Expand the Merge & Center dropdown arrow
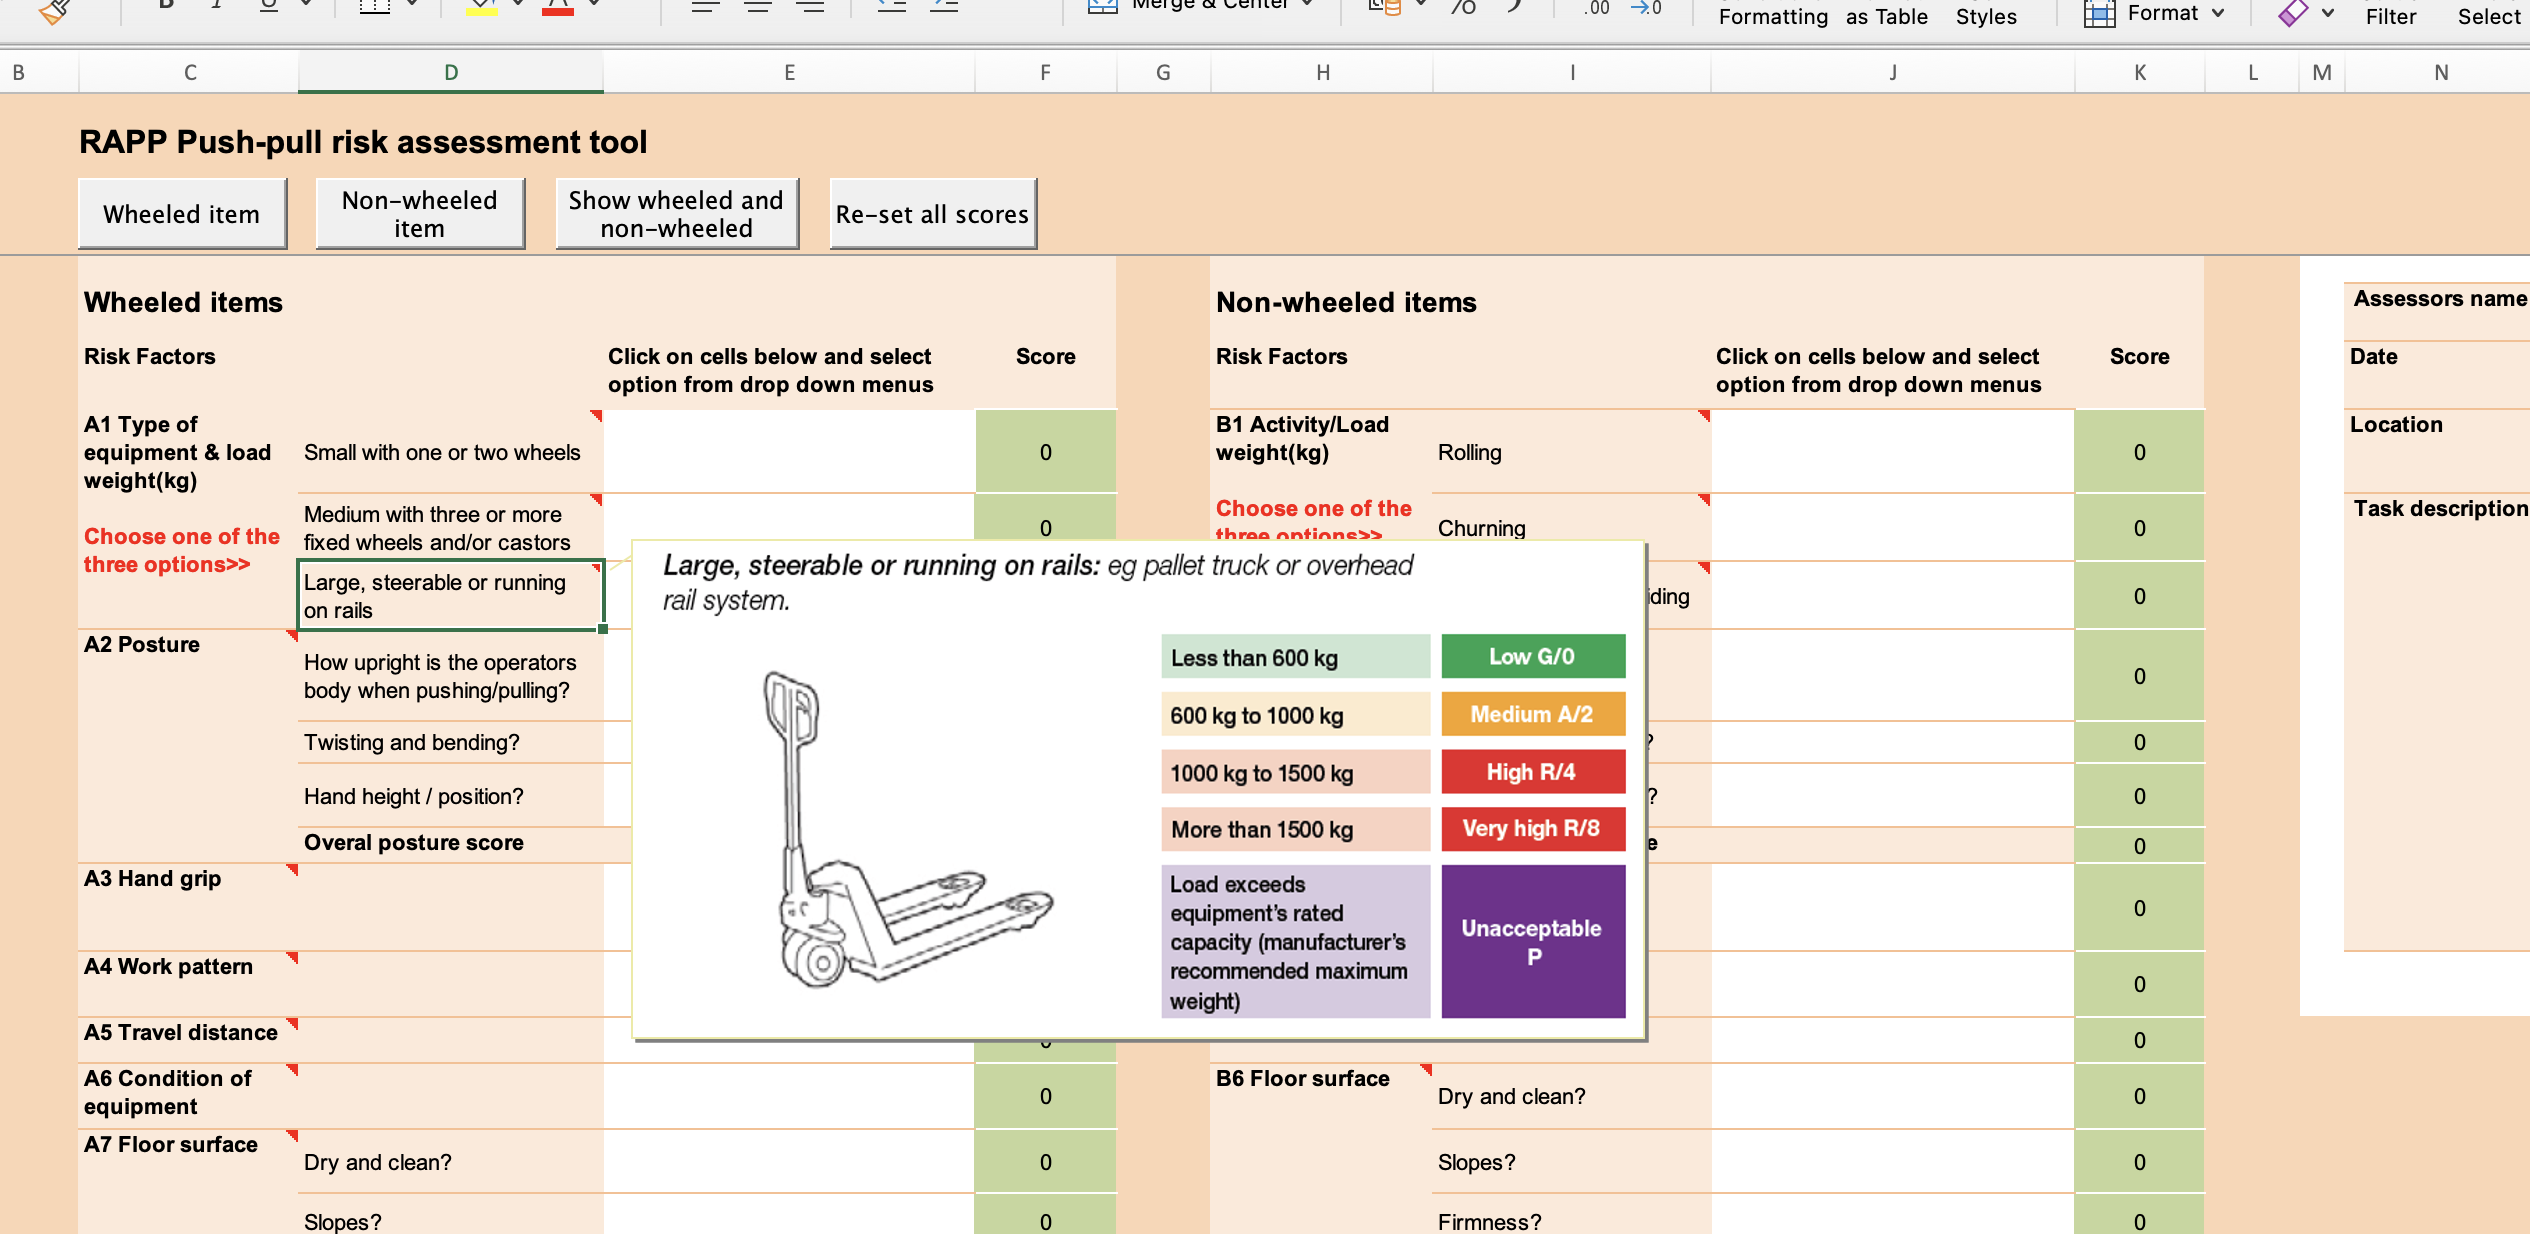The width and height of the screenshot is (2530, 1234). click(1307, 4)
